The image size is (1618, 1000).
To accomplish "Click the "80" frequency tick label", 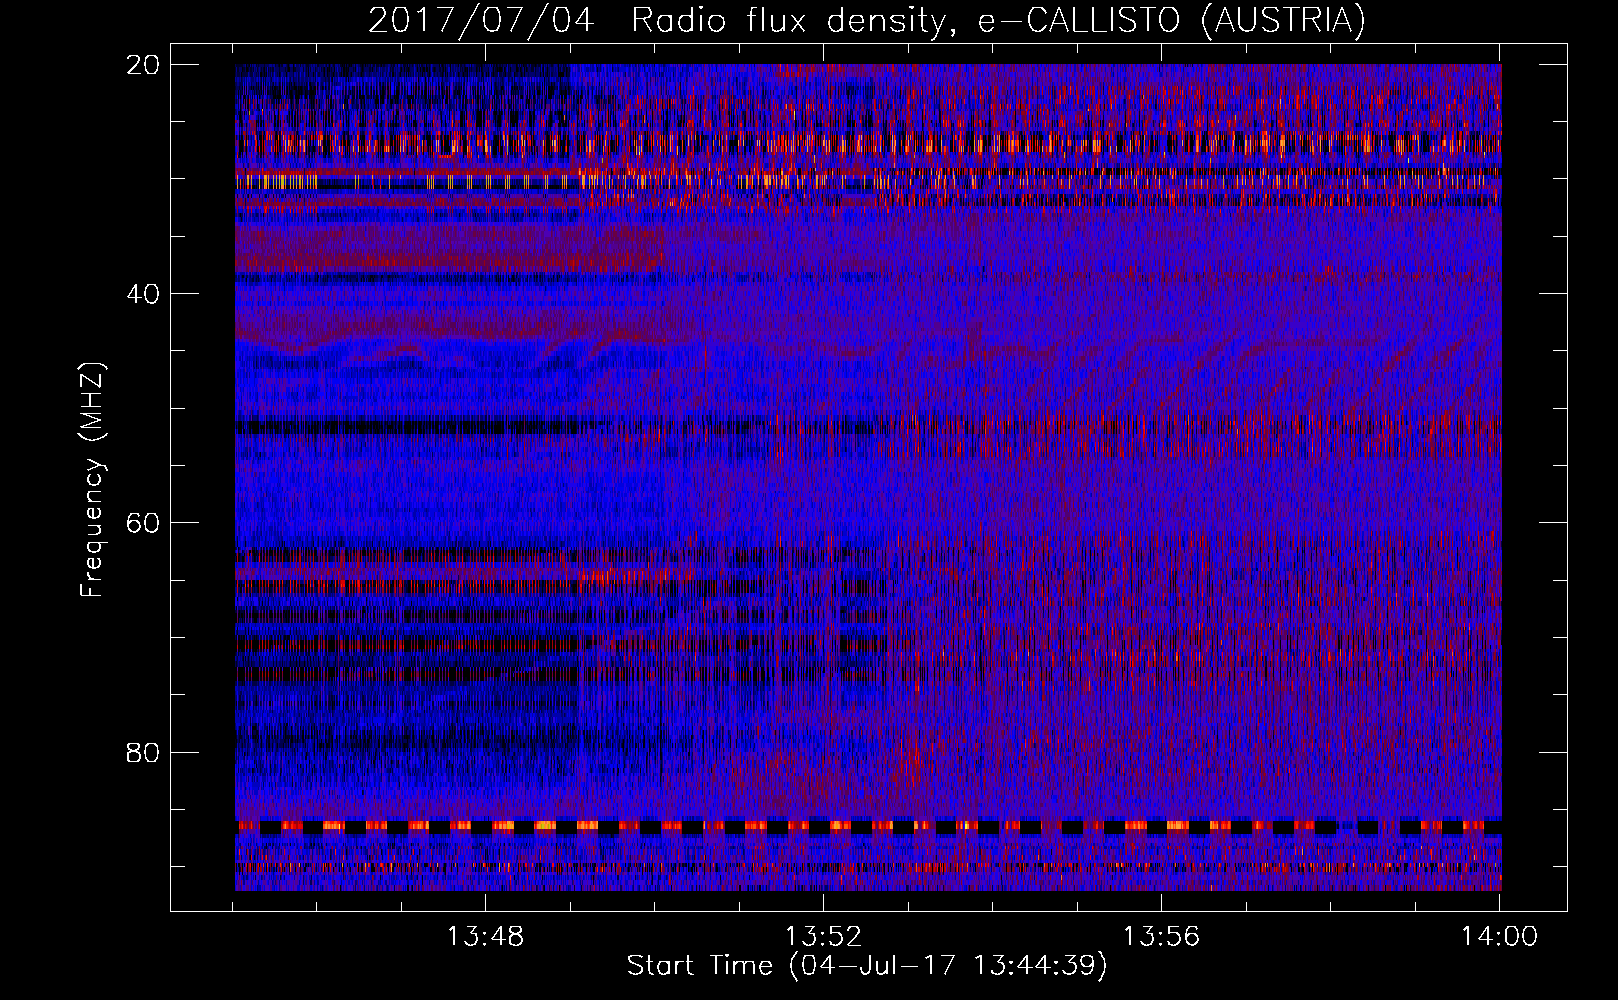I will pos(143,752).
